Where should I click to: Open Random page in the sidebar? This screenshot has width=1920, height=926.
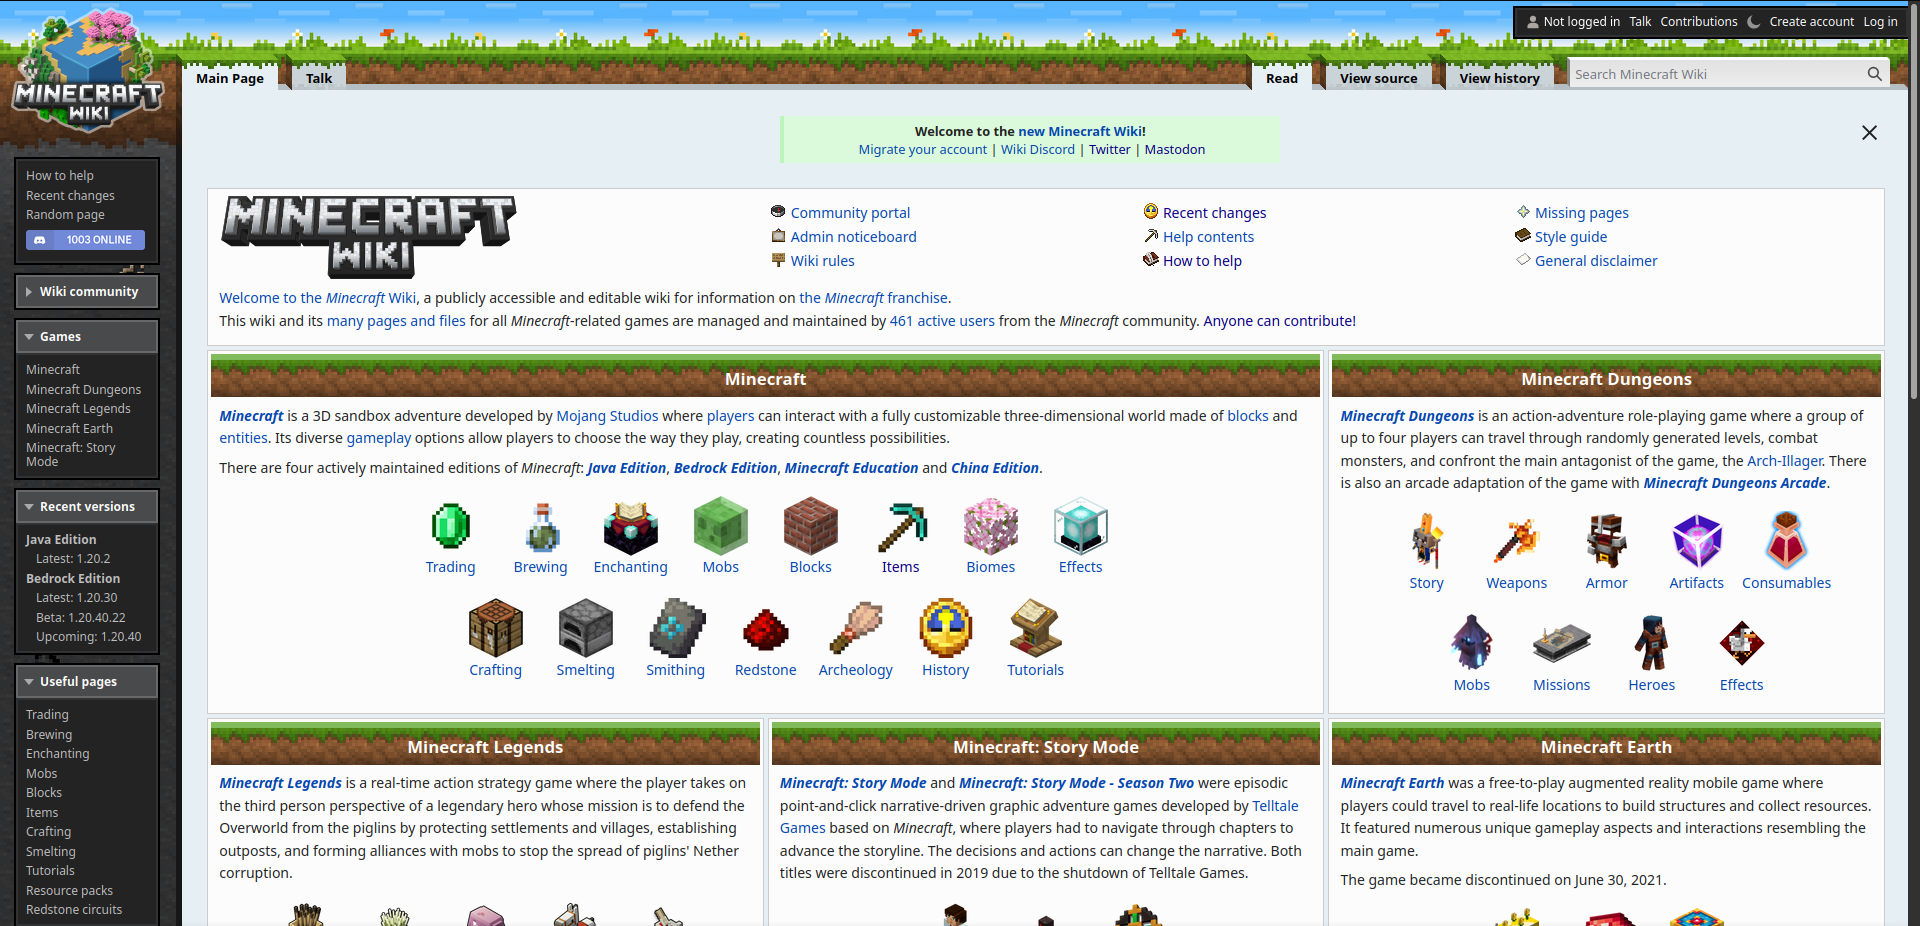click(65, 215)
